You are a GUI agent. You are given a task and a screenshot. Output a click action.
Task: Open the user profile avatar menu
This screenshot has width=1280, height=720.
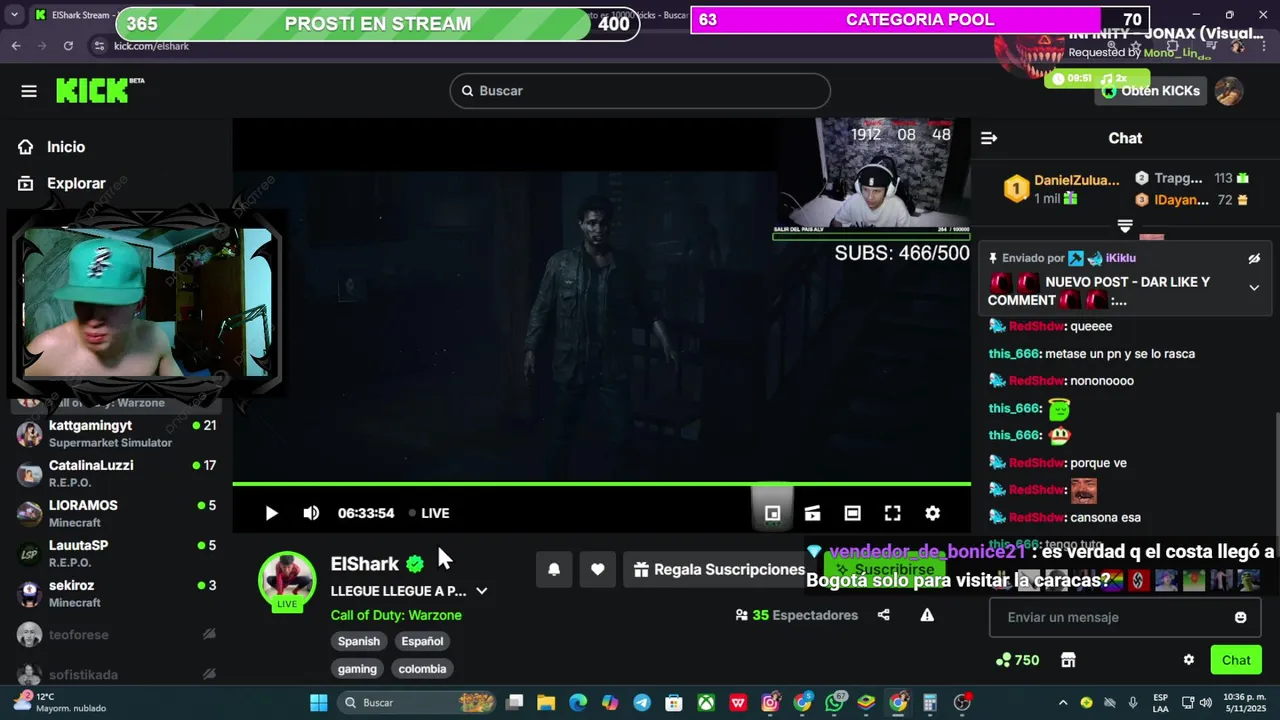click(x=1229, y=91)
